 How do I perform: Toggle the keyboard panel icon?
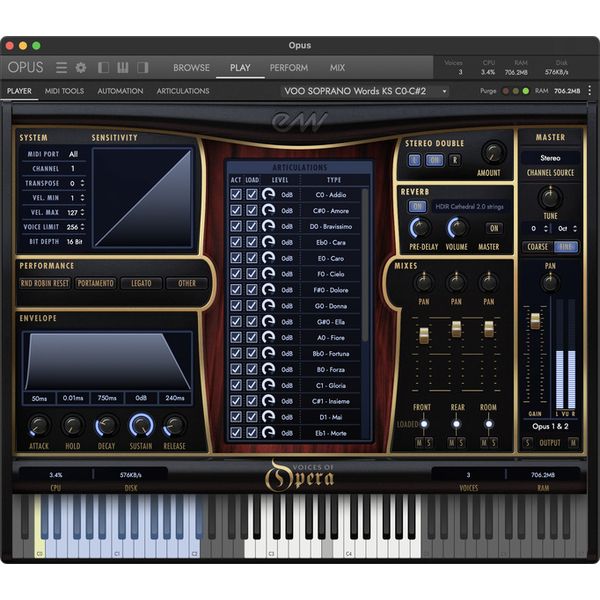click(x=123, y=68)
